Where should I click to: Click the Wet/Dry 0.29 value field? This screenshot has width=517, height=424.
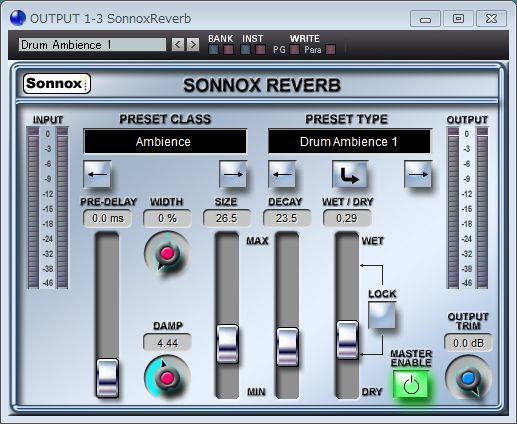click(347, 218)
